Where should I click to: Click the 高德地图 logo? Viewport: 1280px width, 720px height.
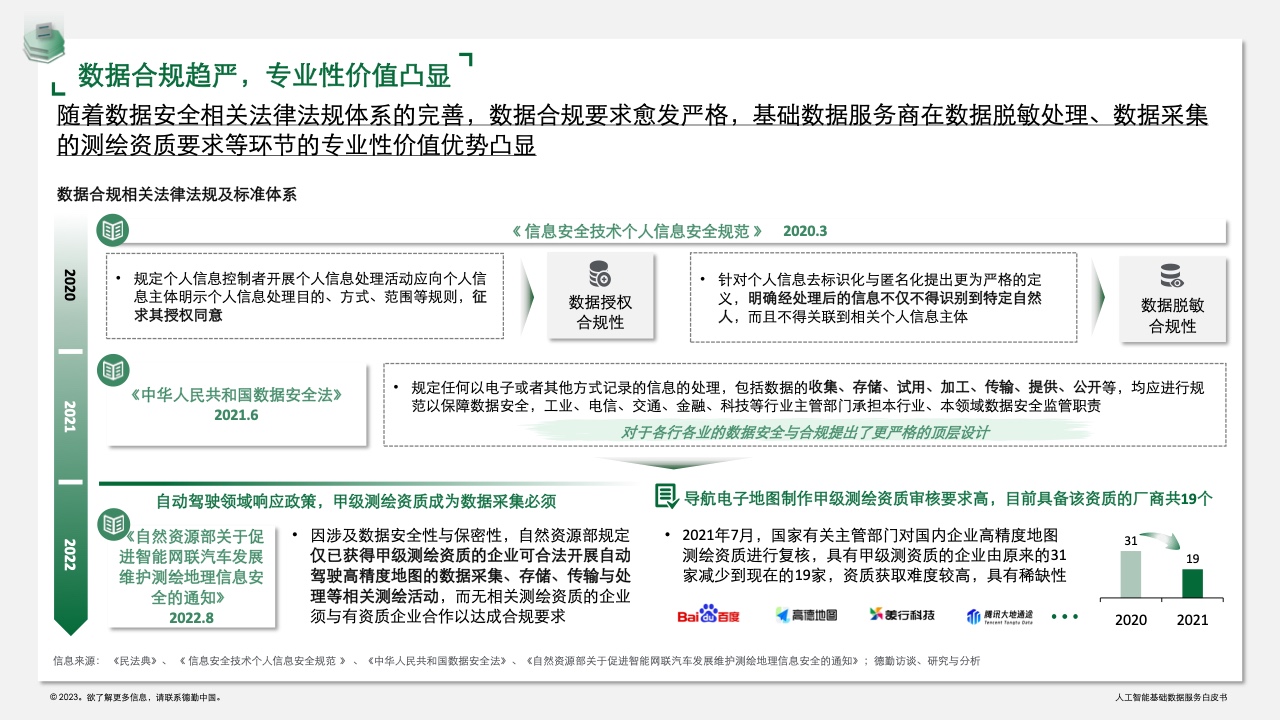coord(806,615)
